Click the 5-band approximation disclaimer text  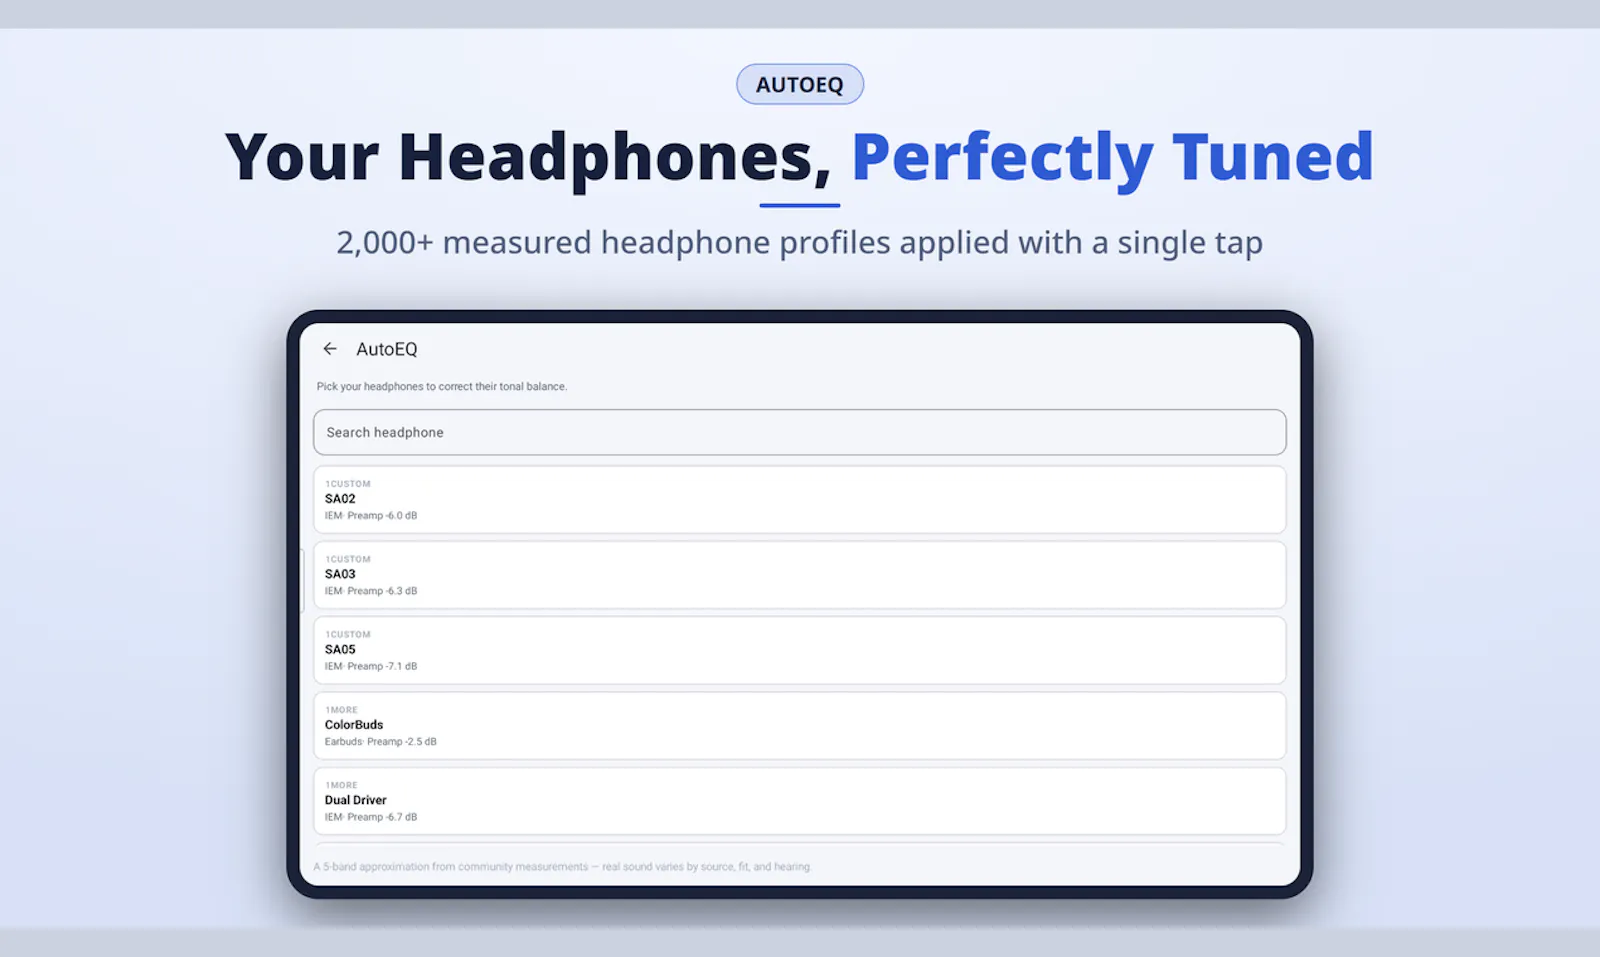[x=562, y=867]
